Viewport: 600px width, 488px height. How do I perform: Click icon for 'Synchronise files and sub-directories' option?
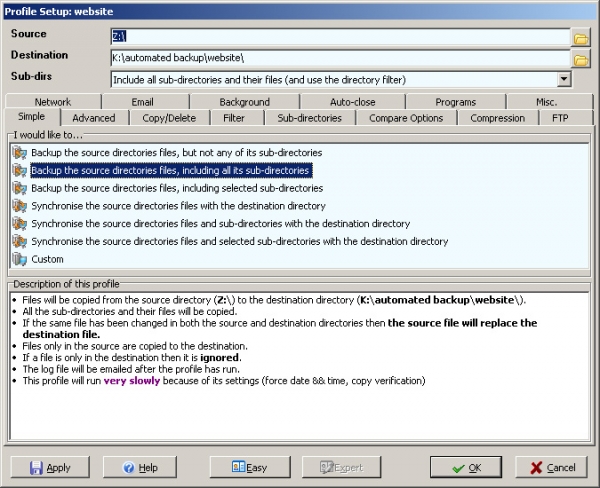tap(19, 224)
